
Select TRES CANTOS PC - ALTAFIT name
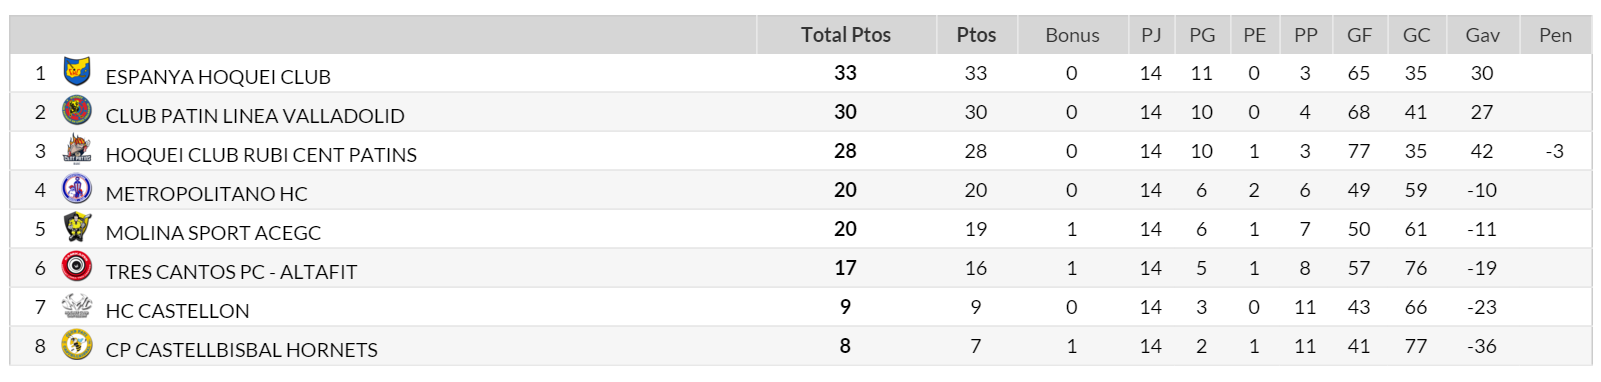tap(231, 272)
